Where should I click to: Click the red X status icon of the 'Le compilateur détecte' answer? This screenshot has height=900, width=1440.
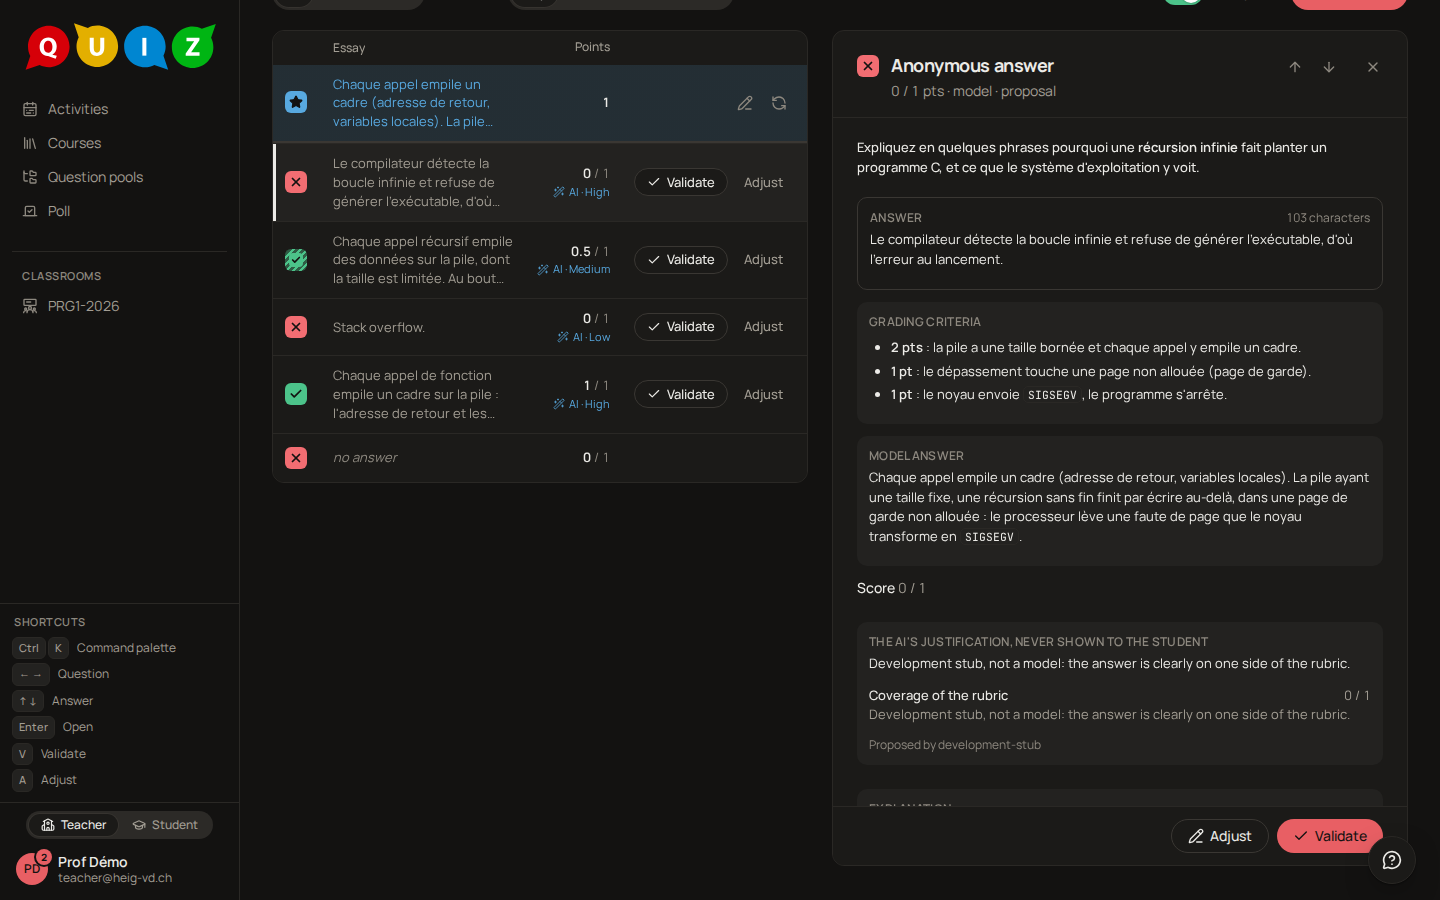pos(296,182)
